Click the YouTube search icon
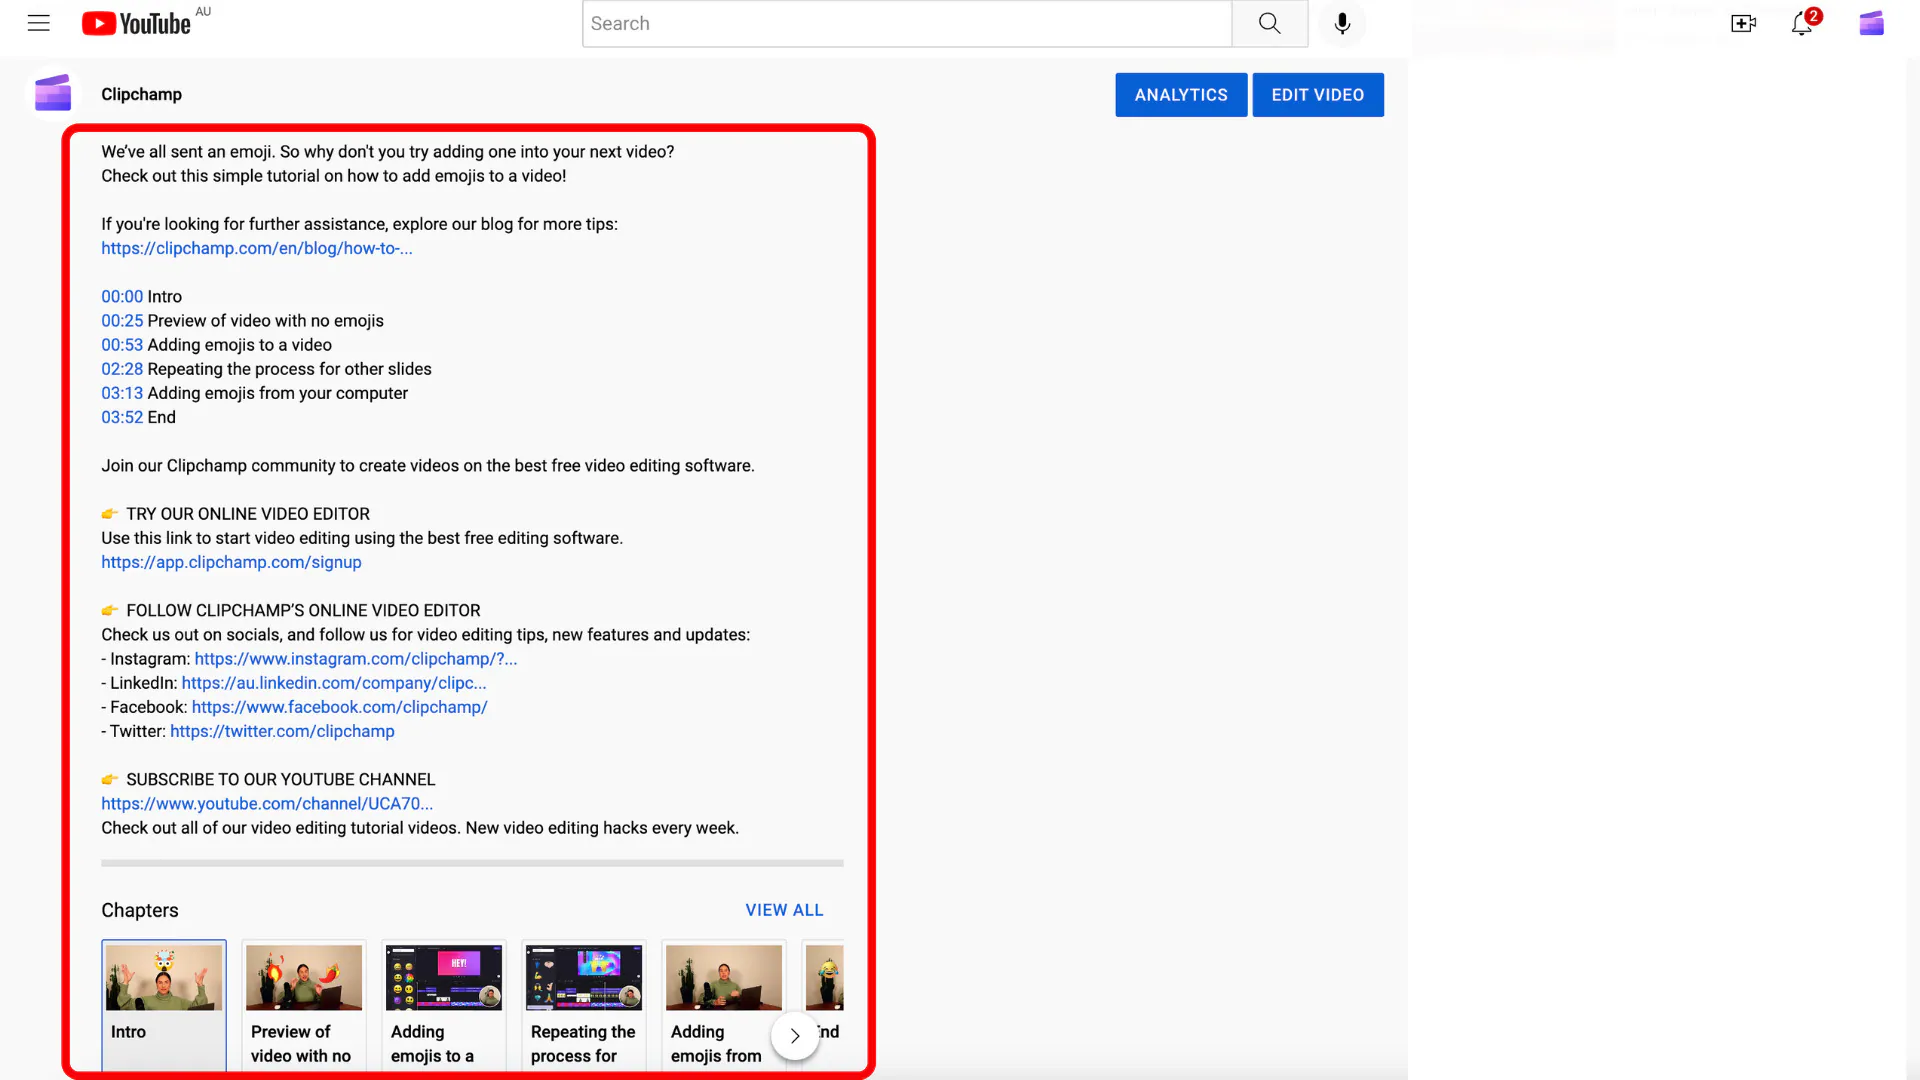Screen dimensions: 1920x1080 (1269, 22)
